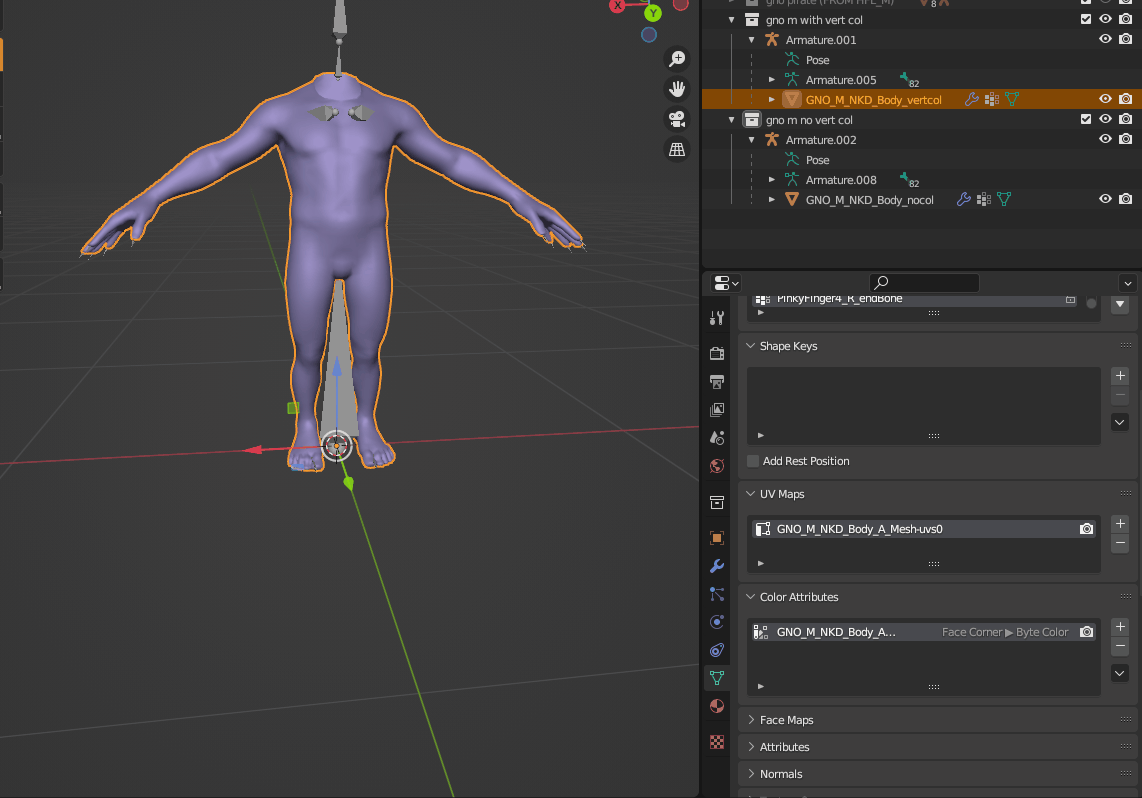Viewport: 1142px width, 798px height.
Task: Open the Properties editor type dropdown
Action: pyautogui.click(x=726, y=283)
